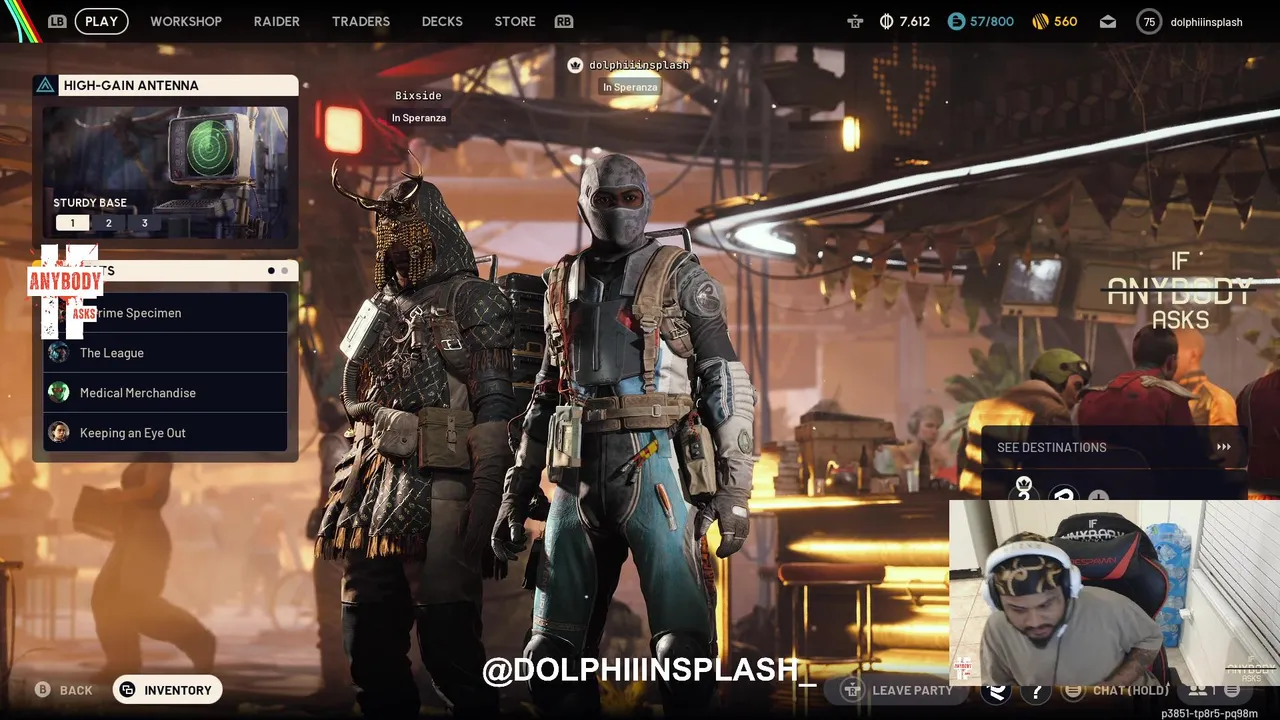Screen dimensions: 1280x720
Task: Click the highlighted In Speranza status
Action: coord(629,87)
